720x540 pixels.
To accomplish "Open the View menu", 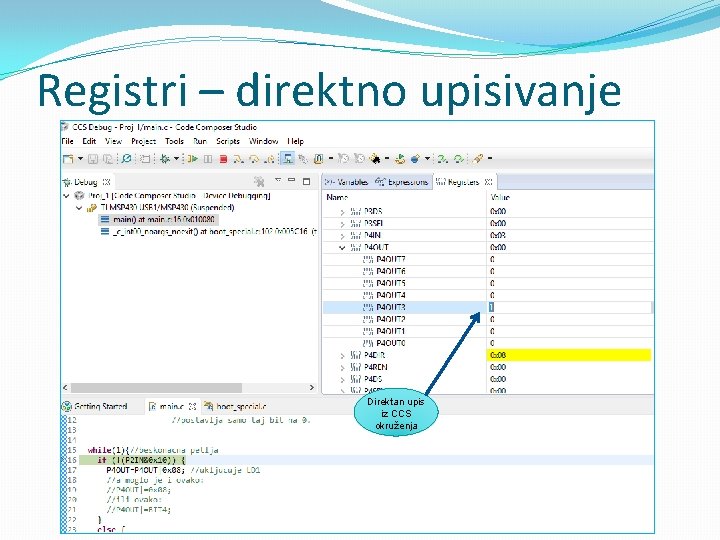I will [x=113, y=141].
